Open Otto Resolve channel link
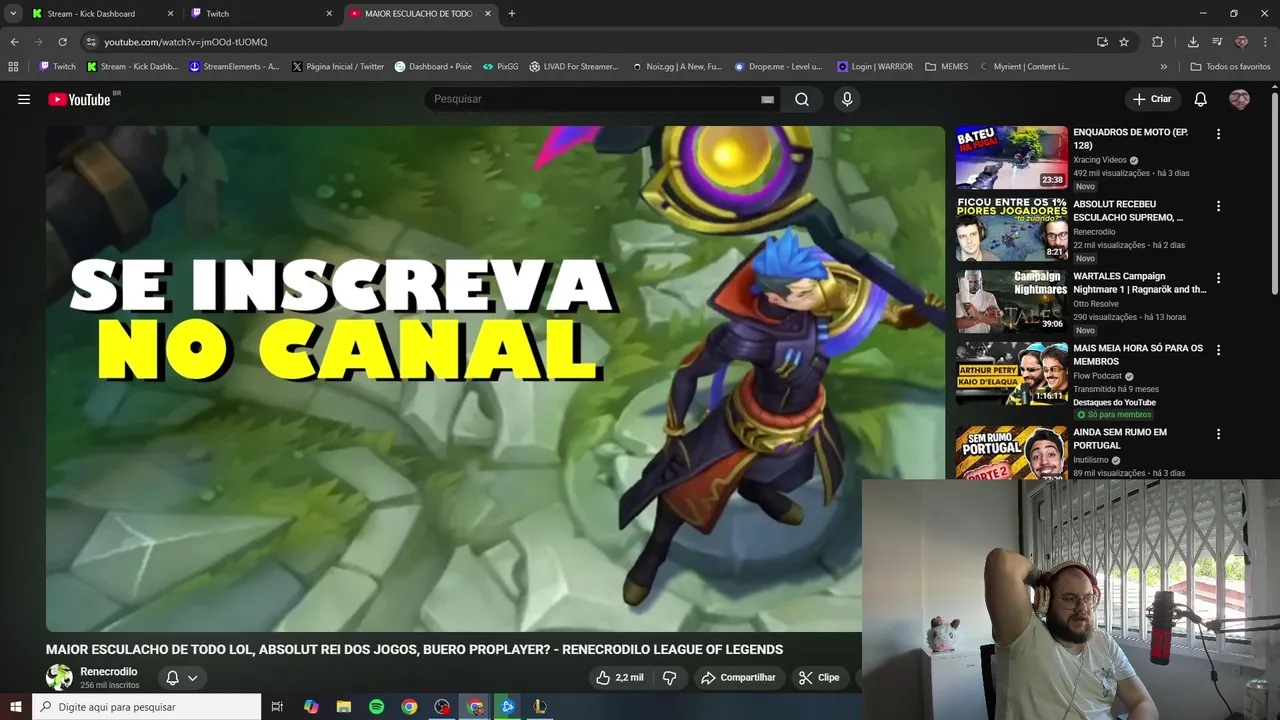 coord(1095,304)
